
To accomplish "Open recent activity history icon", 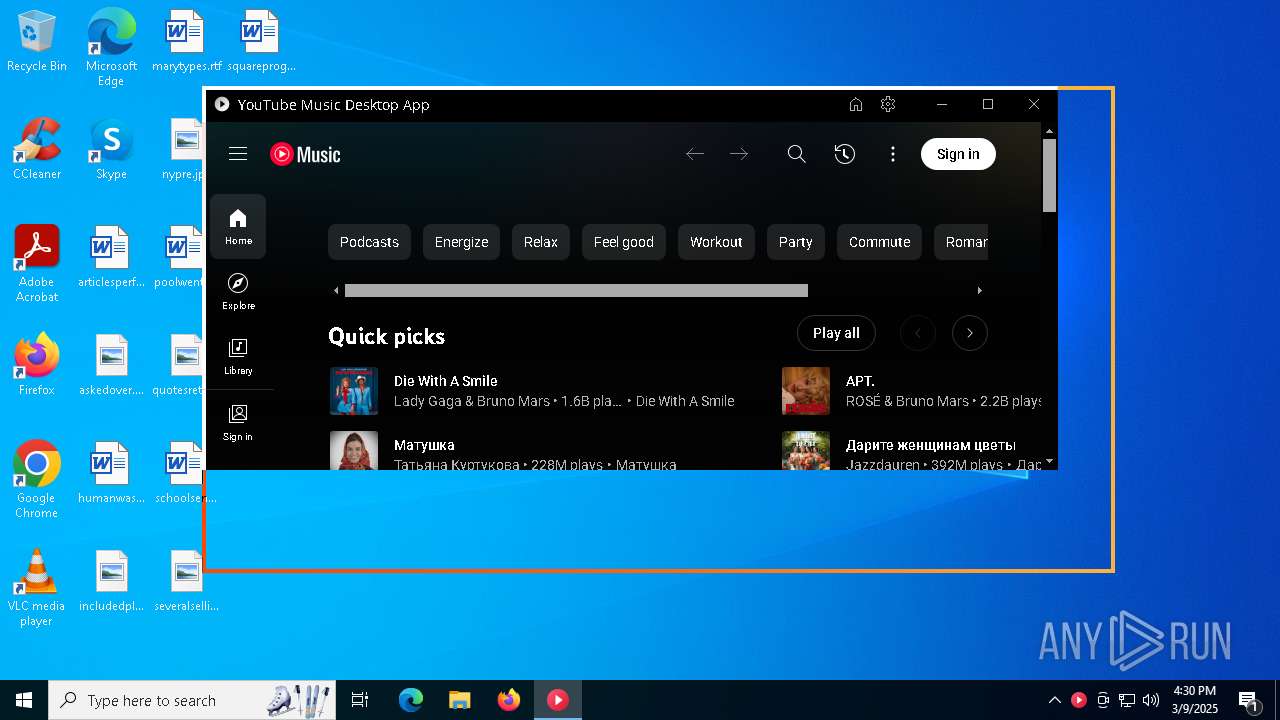I will click(845, 154).
